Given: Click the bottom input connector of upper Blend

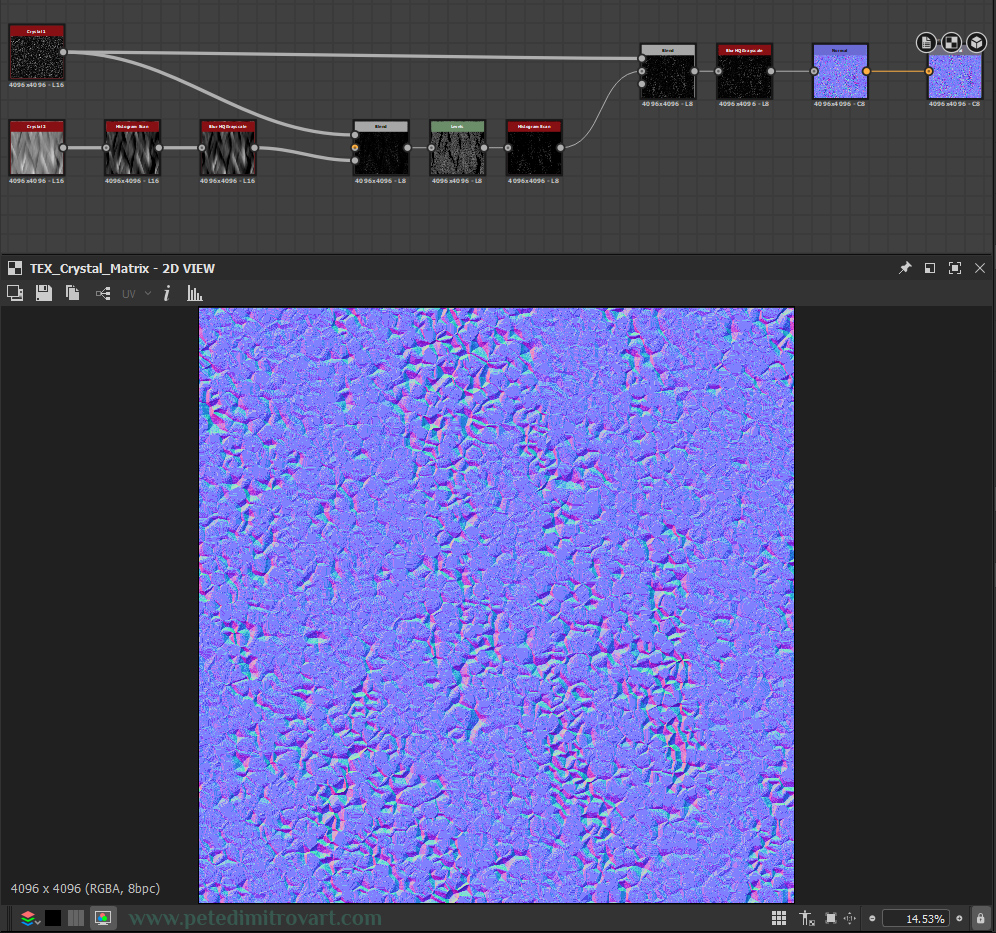Looking at the screenshot, I should [642, 84].
